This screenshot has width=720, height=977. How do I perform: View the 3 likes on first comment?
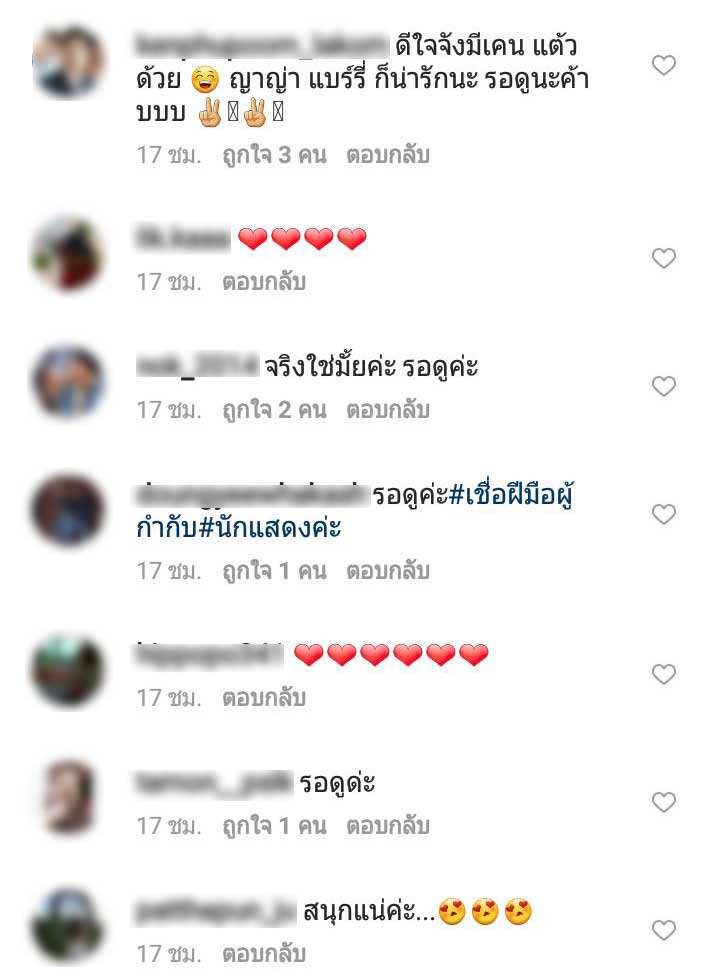pyautogui.click(x=275, y=155)
